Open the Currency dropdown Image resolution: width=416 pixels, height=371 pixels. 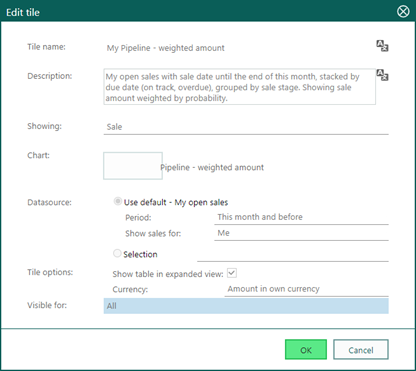point(306,289)
